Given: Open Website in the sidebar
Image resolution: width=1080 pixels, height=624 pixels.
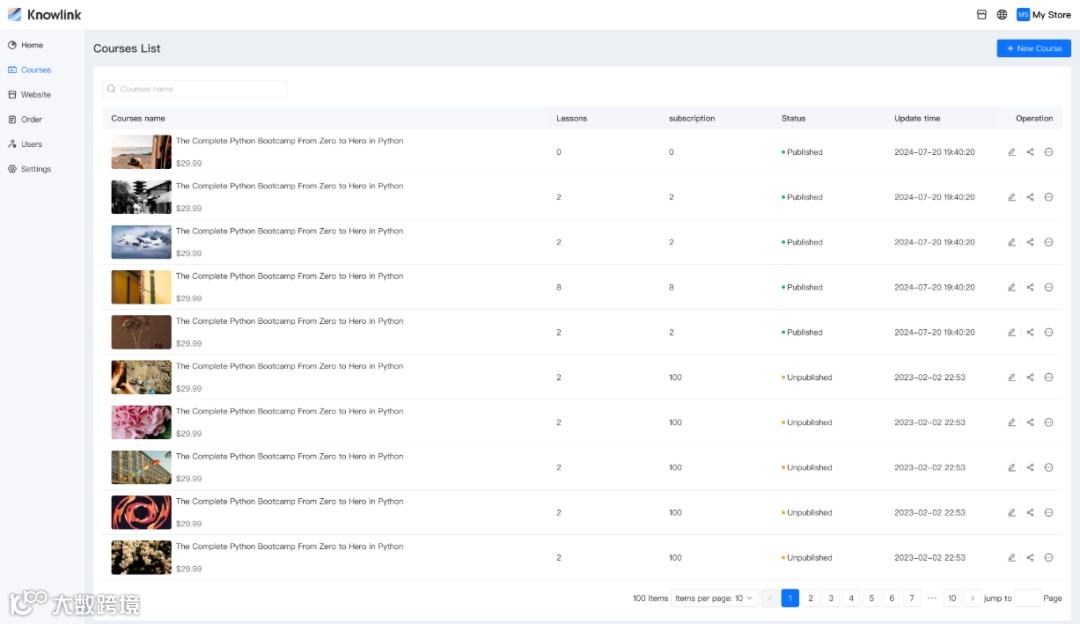Looking at the screenshot, I should (x=35, y=95).
